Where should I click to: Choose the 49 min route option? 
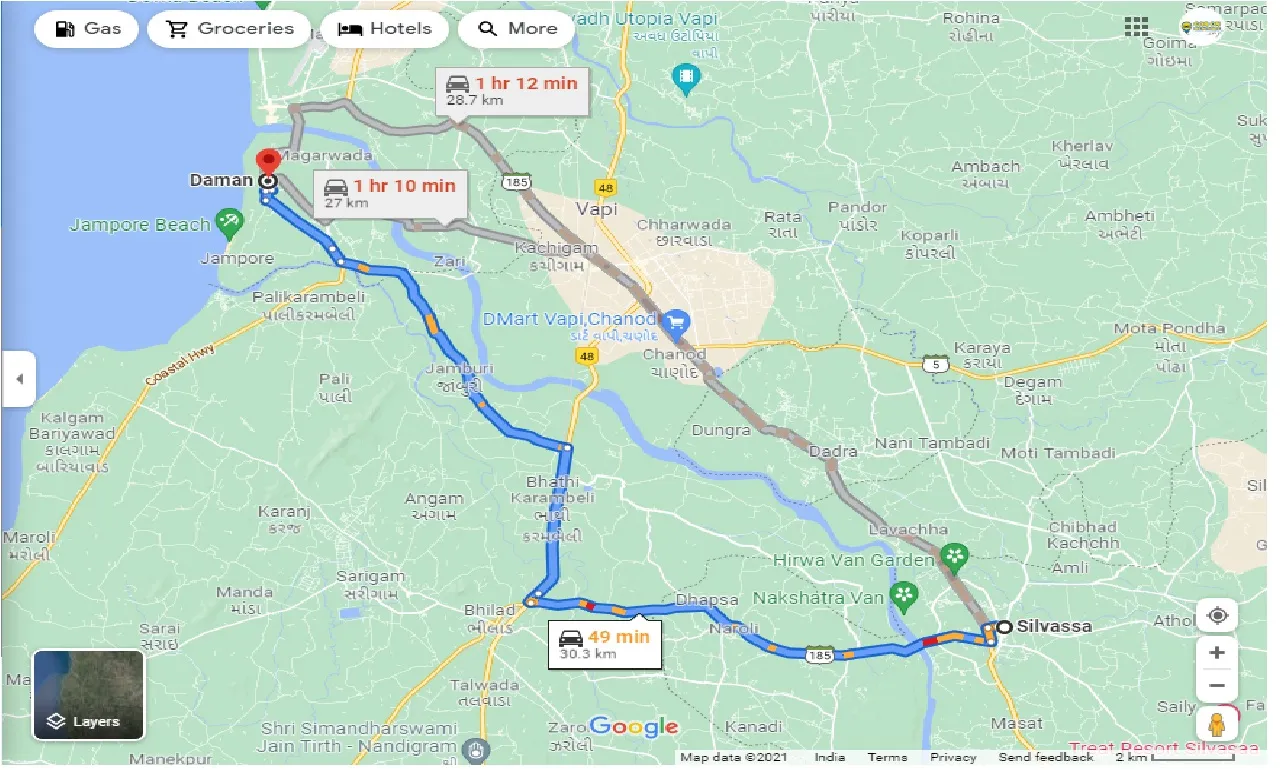tap(605, 645)
